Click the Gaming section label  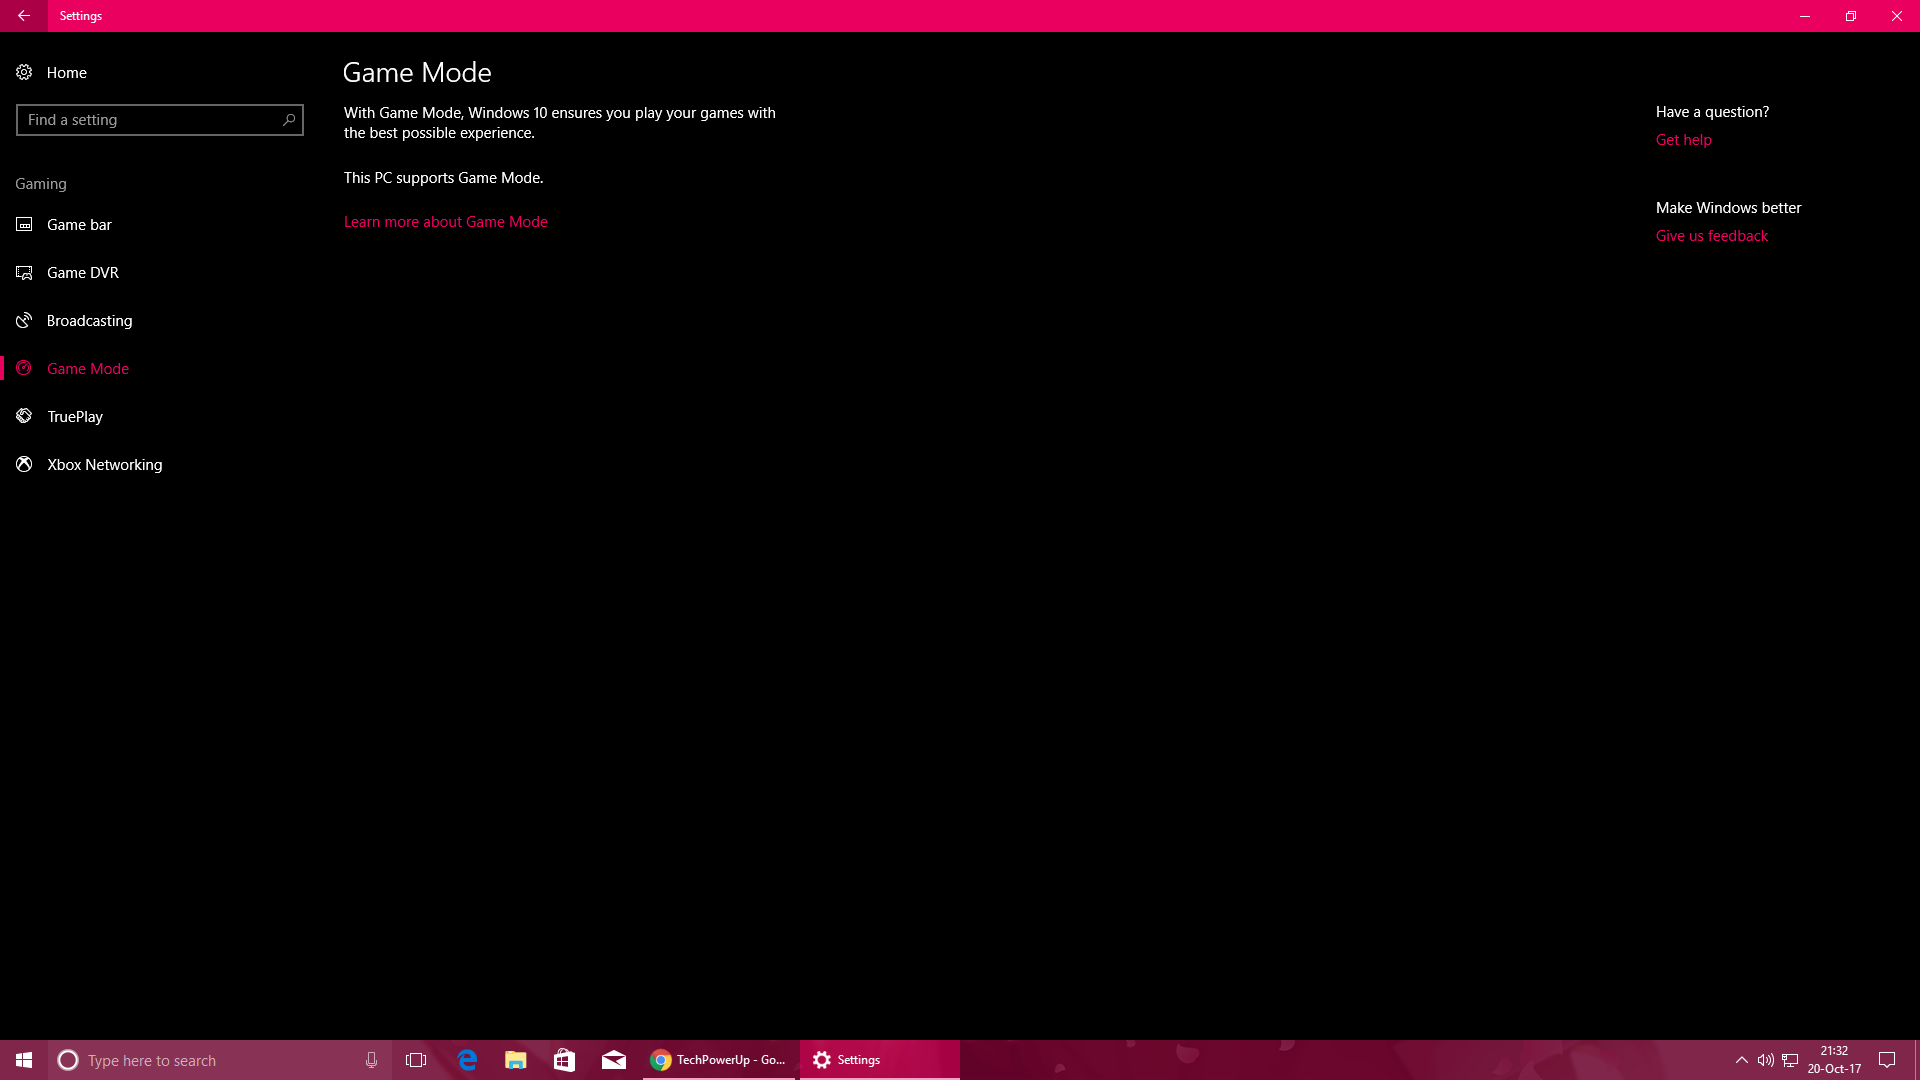[x=41, y=184]
